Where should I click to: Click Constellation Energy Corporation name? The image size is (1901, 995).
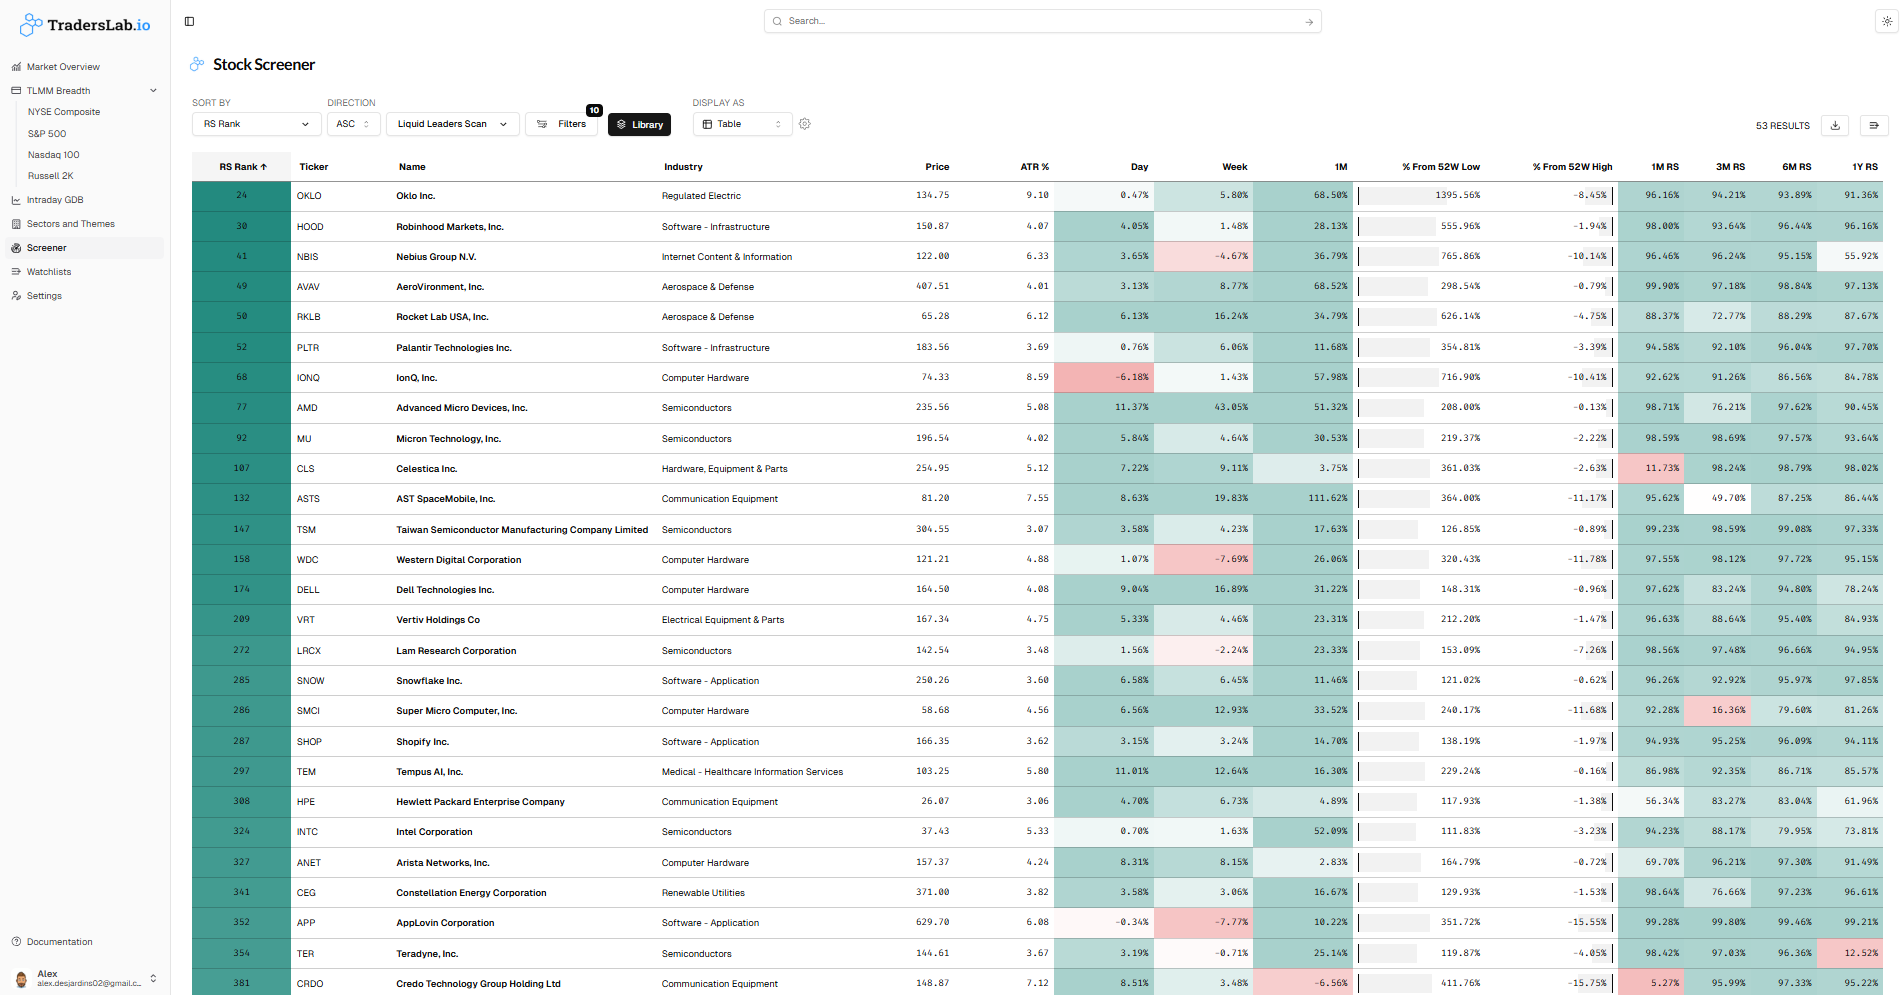[x=471, y=893]
